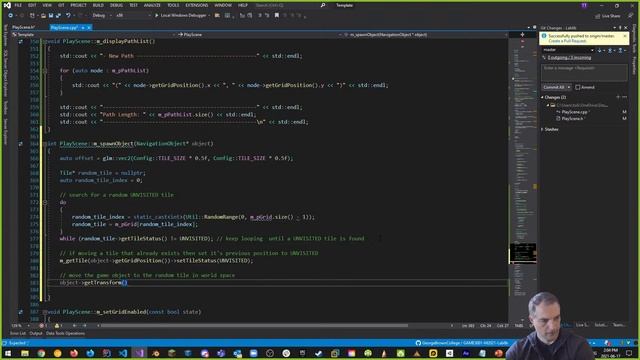This screenshot has height=360, width=640.
Task: Open the Debug configuration dropdown
Action: pos(101,16)
